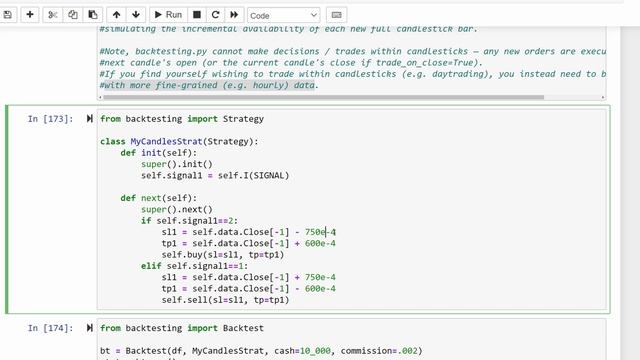Place cursor on 'bt = Backtest(df, MyCandlesStrat' line
Image resolution: width=640 pixels, height=360 pixels.
tap(261, 351)
